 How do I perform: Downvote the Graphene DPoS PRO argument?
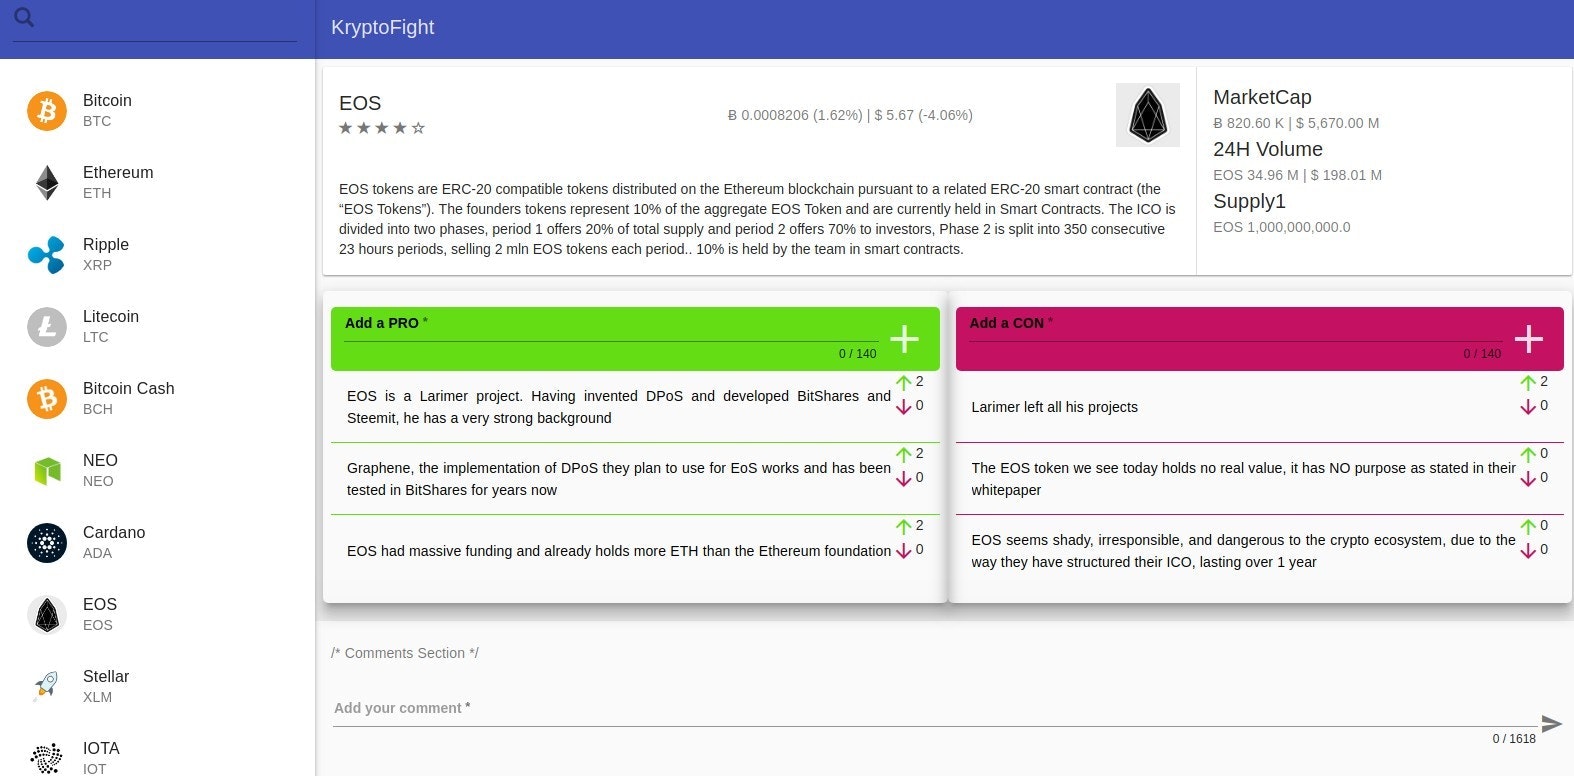coord(904,478)
